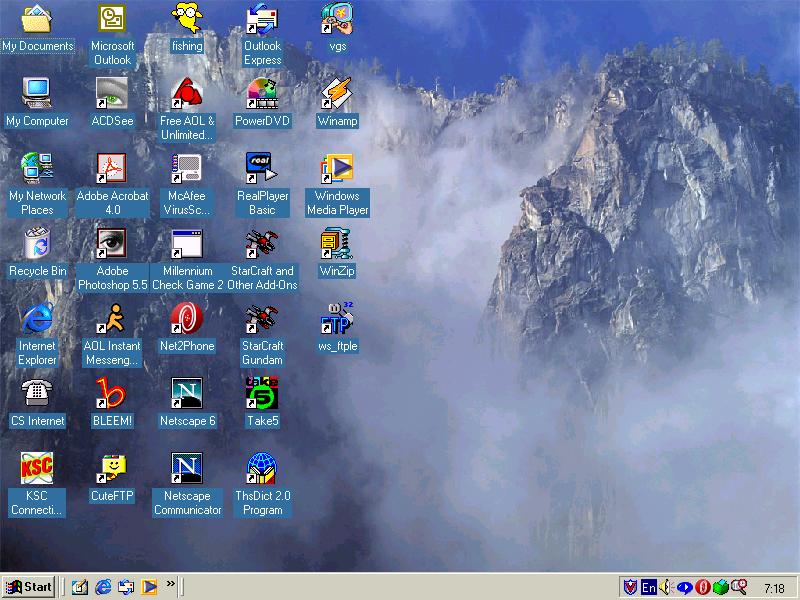800x600 pixels.
Task: Click the green cube tray icon
Action: pyautogui.click(x=720, y=588)
